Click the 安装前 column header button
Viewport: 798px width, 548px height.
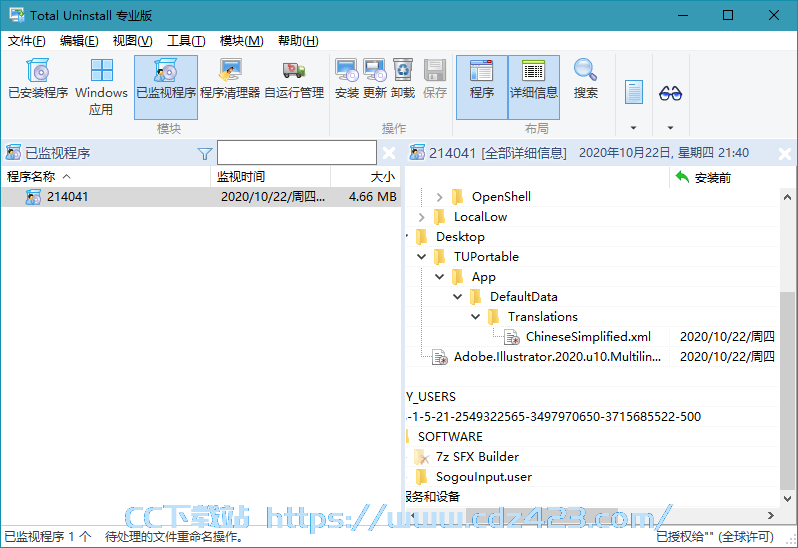(724, 178)
